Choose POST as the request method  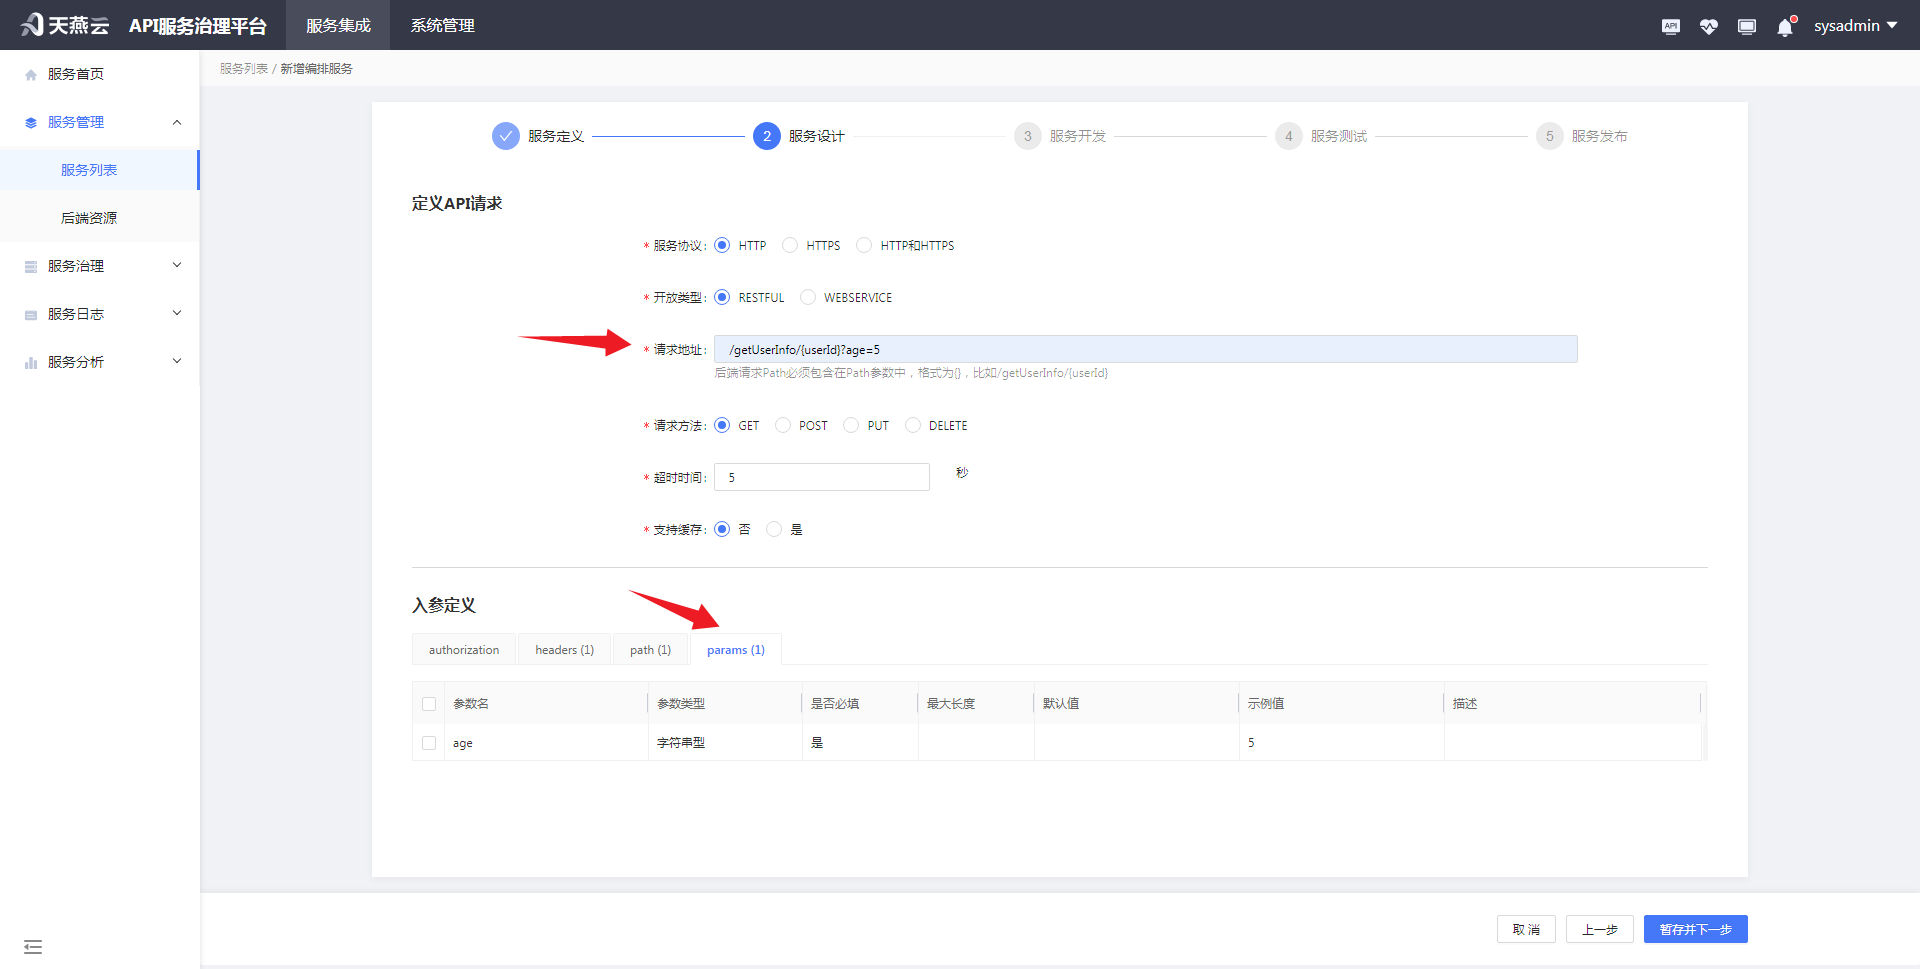(783, 425)
